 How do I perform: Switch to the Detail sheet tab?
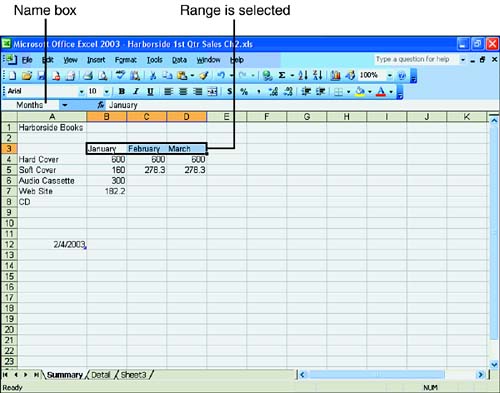tap(100, 375)
